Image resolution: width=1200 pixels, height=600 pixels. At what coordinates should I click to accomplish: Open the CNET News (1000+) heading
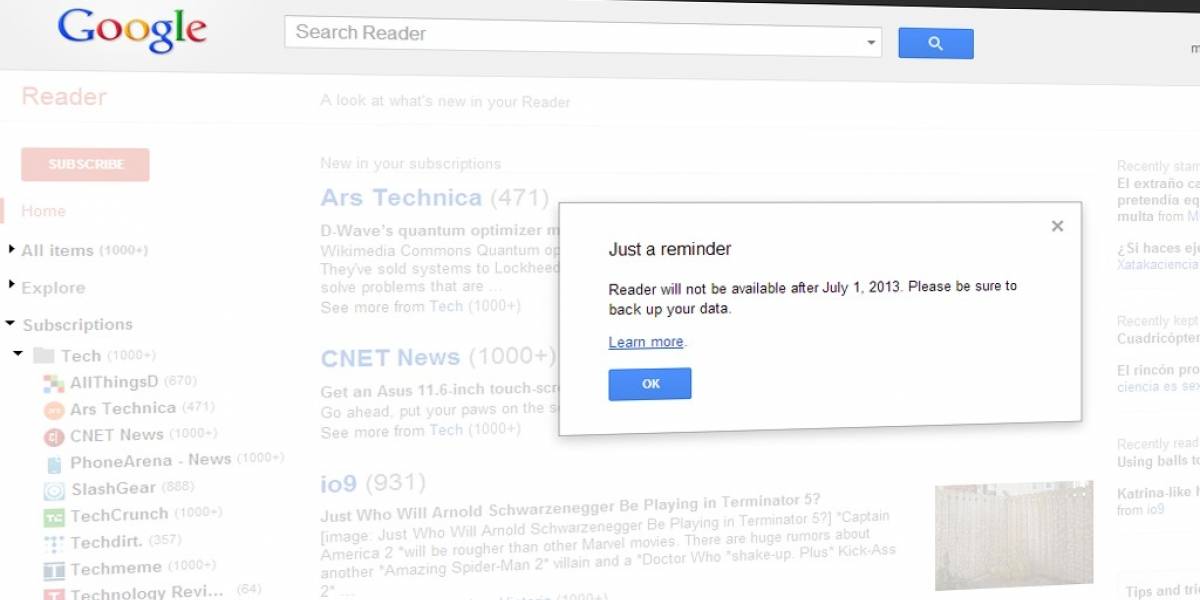pyautogui.click(x=439, y=357)
